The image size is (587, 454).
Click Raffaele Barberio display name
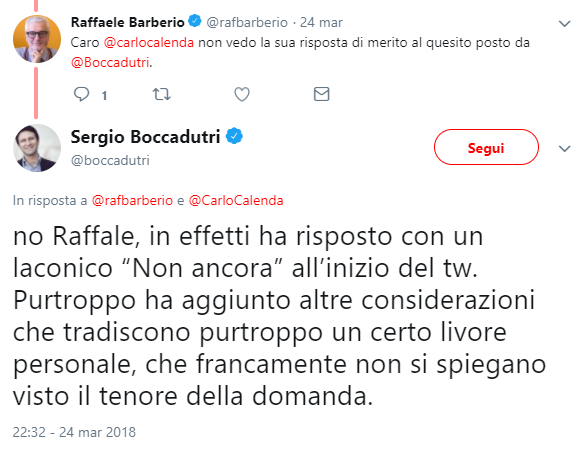click(x=128, y=22)
